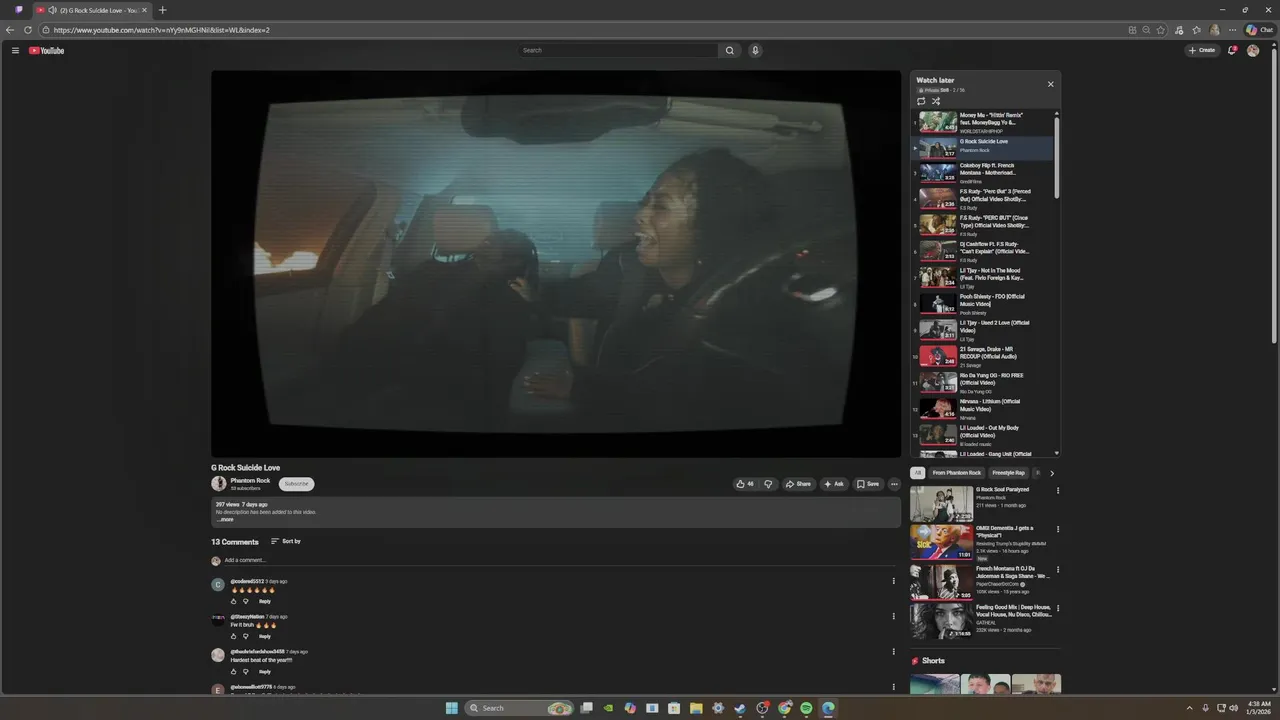Toggle loop for the Watch later playlist
1280x720 pixels.
coord(921,101)
